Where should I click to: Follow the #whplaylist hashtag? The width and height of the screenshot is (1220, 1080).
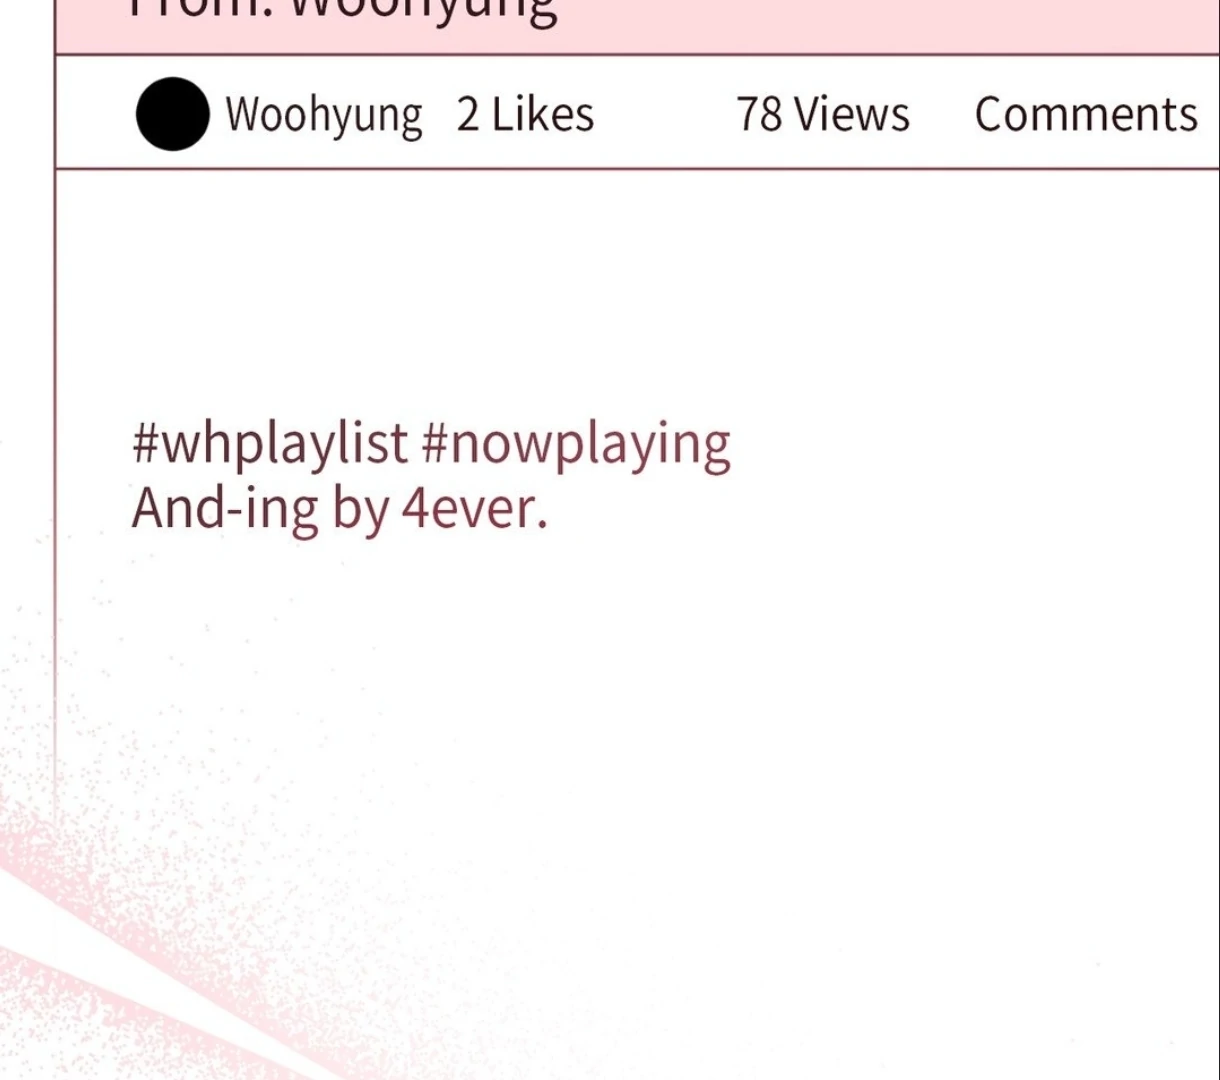point(270,443)
